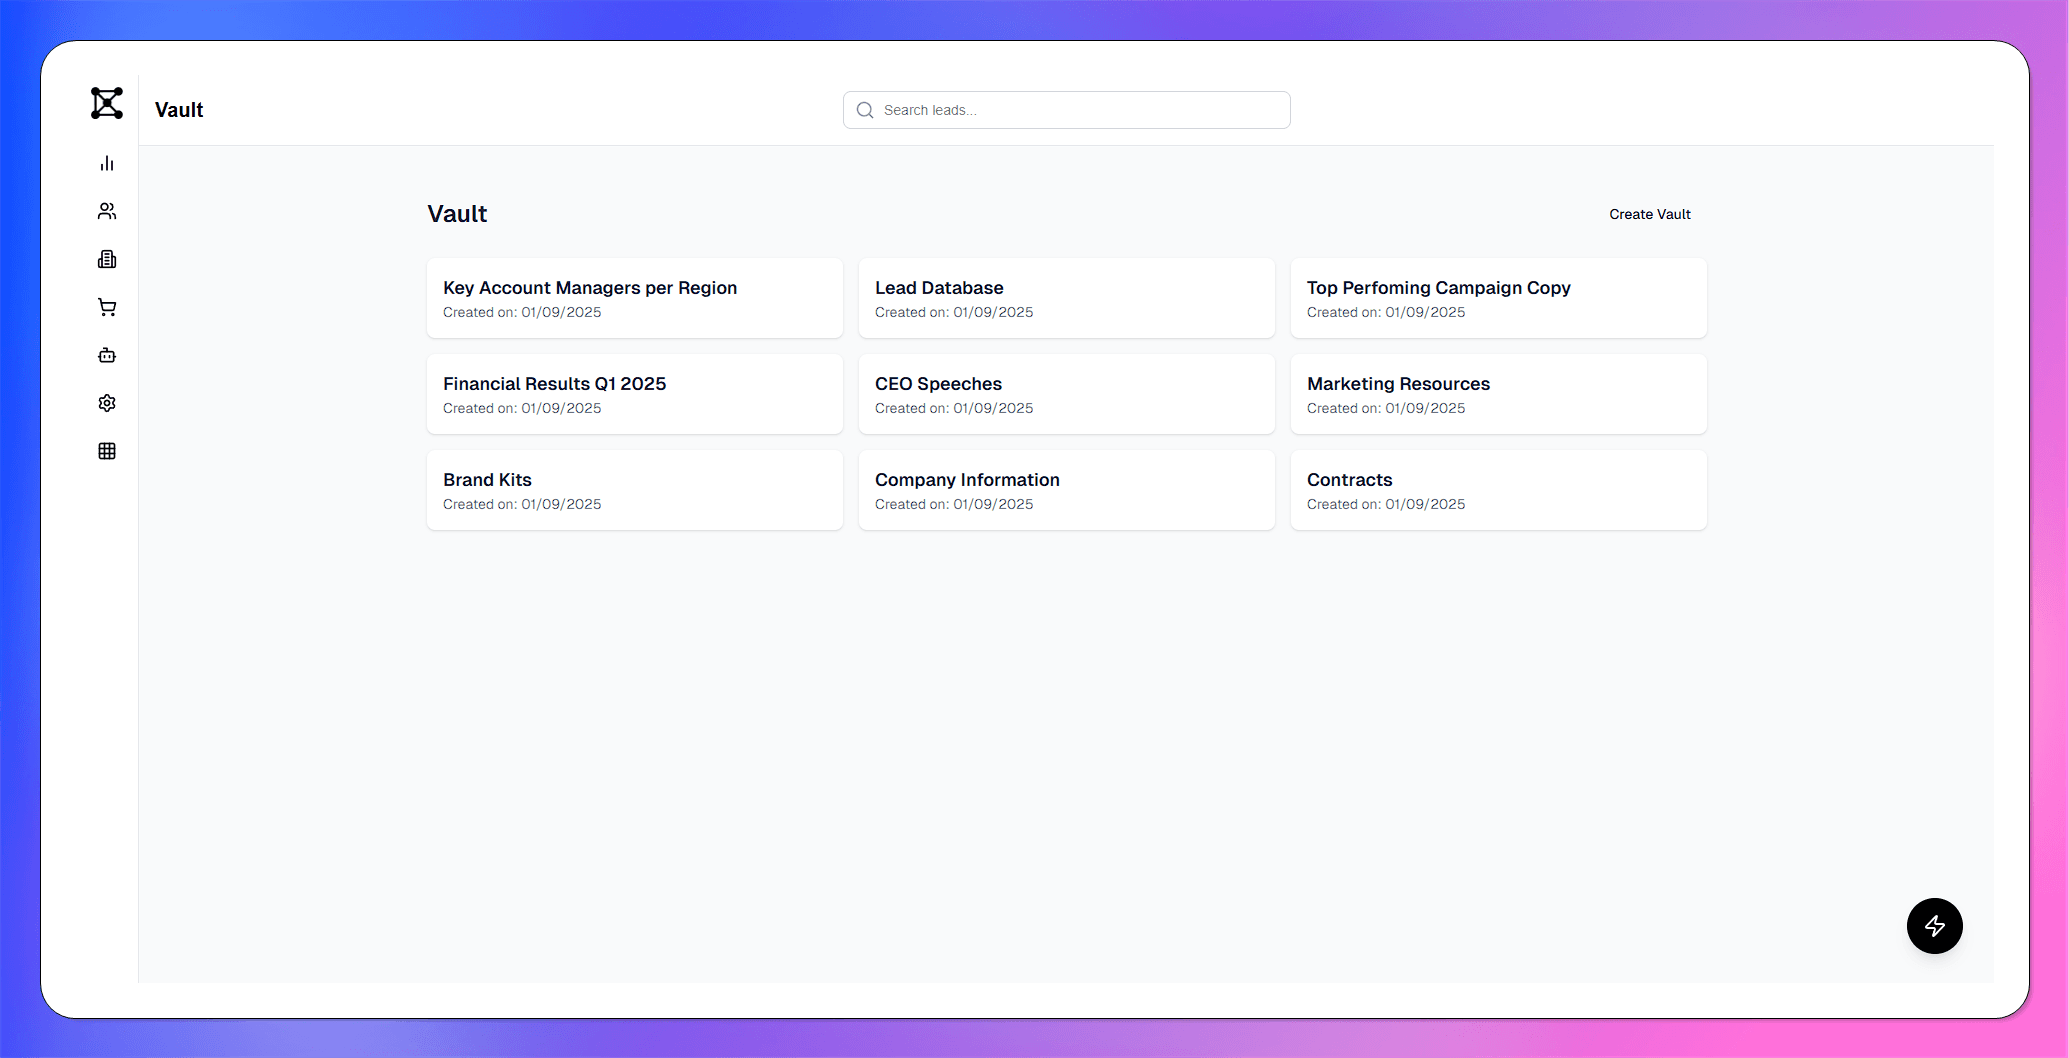The image size is (2069, 1058).
Task: Open the companies building icon
Action: pyautogui.click(x=107, y=259)
